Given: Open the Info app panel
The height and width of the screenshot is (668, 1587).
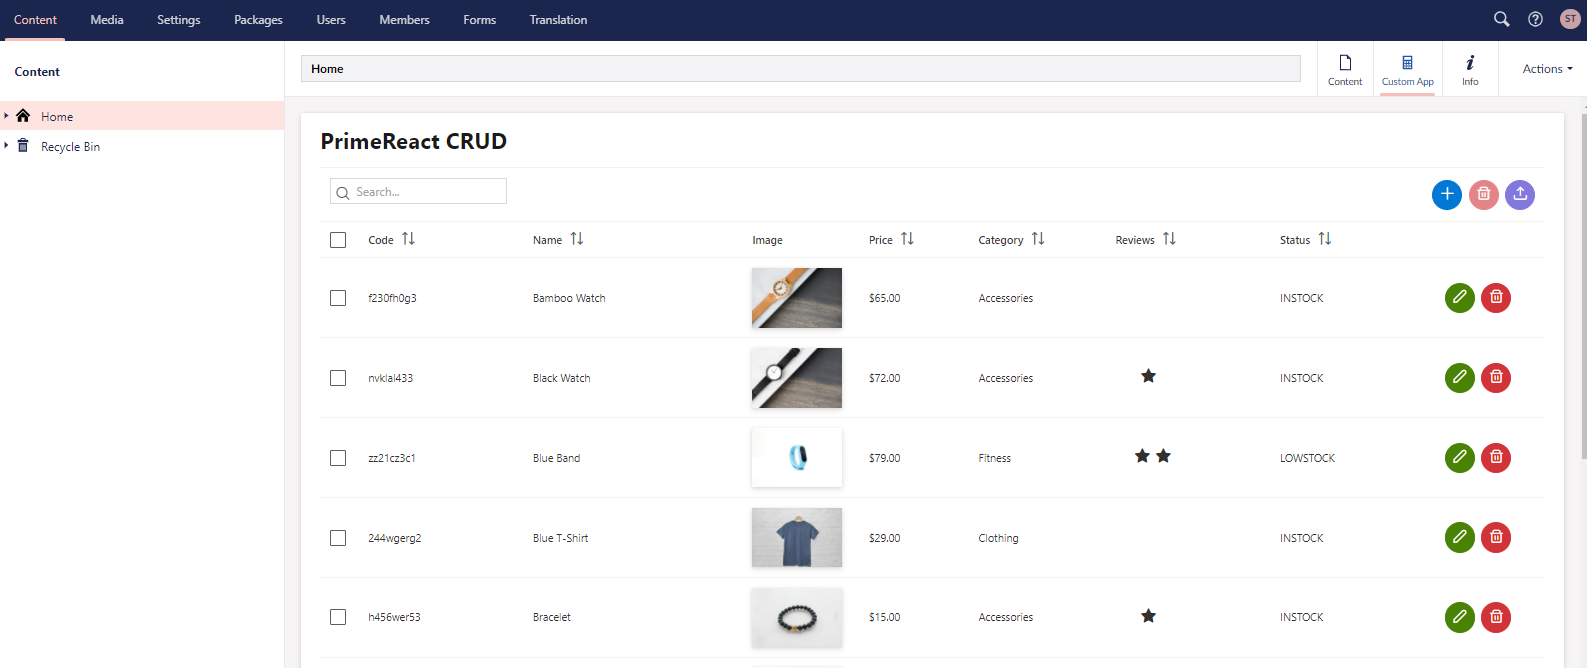Looking at the screenshot, I should point(1469,70).
